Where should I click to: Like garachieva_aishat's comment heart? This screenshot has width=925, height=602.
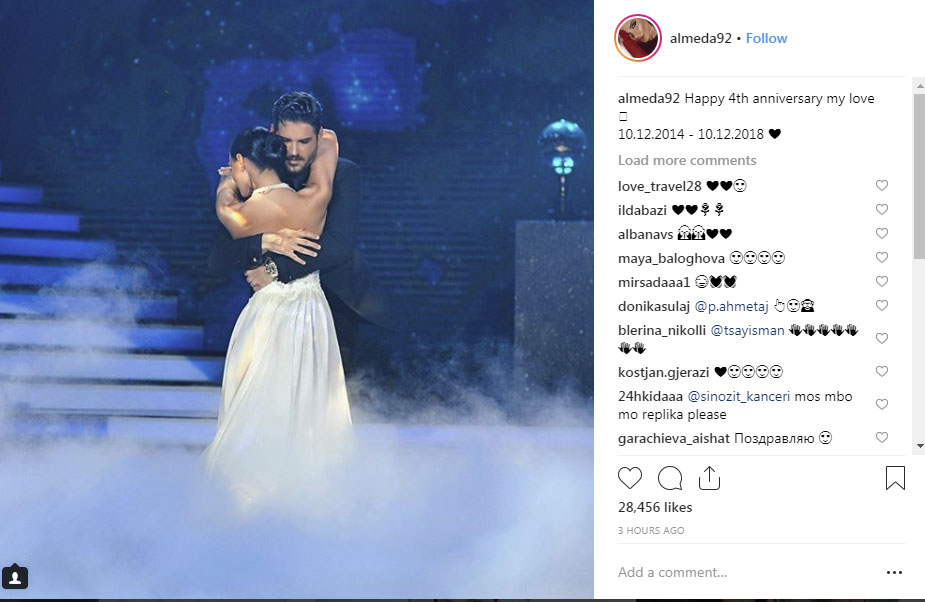(881, 437)
